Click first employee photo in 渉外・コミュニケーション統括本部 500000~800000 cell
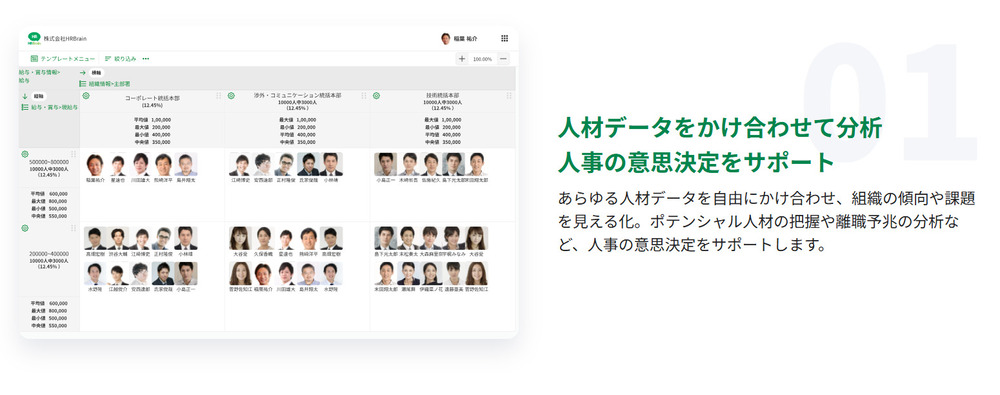This screenshot has height=395, width=1000. (x=239, y=165)
